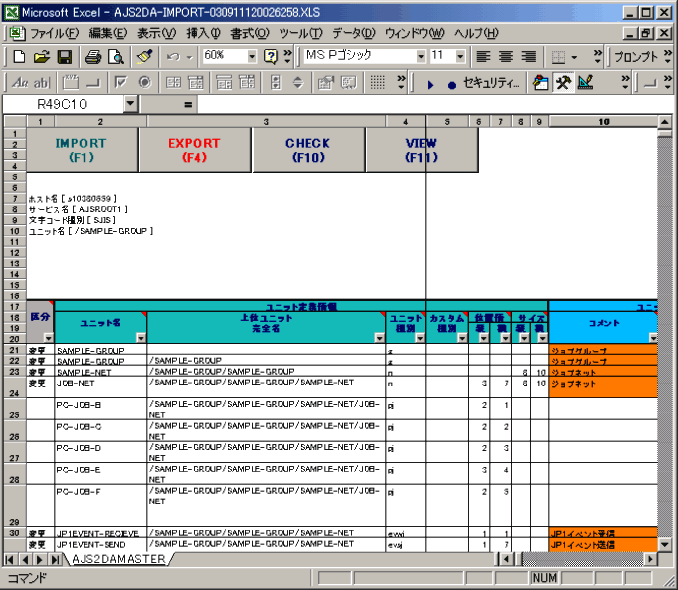
Task: Click the Center alignment icon
Action: (506, 56)
